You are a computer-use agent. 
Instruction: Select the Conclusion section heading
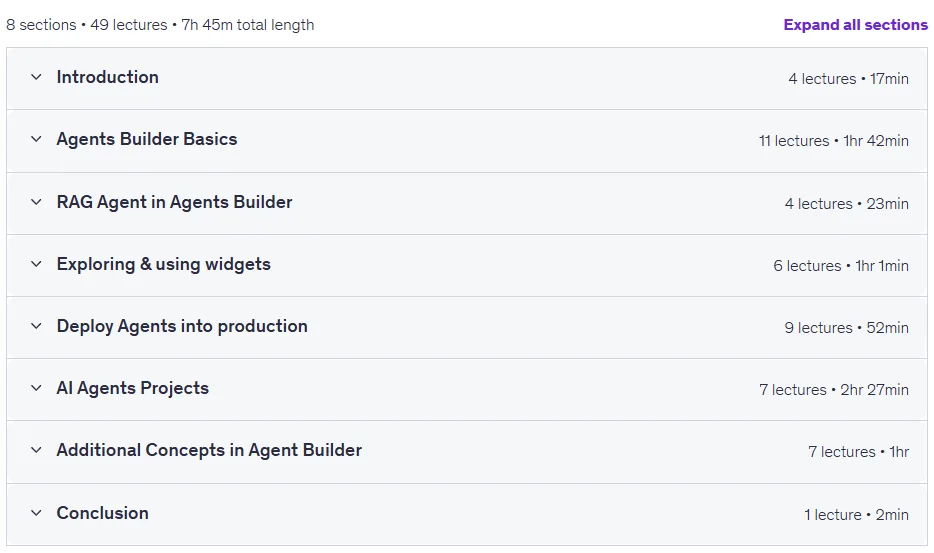[x=102, y=512]
